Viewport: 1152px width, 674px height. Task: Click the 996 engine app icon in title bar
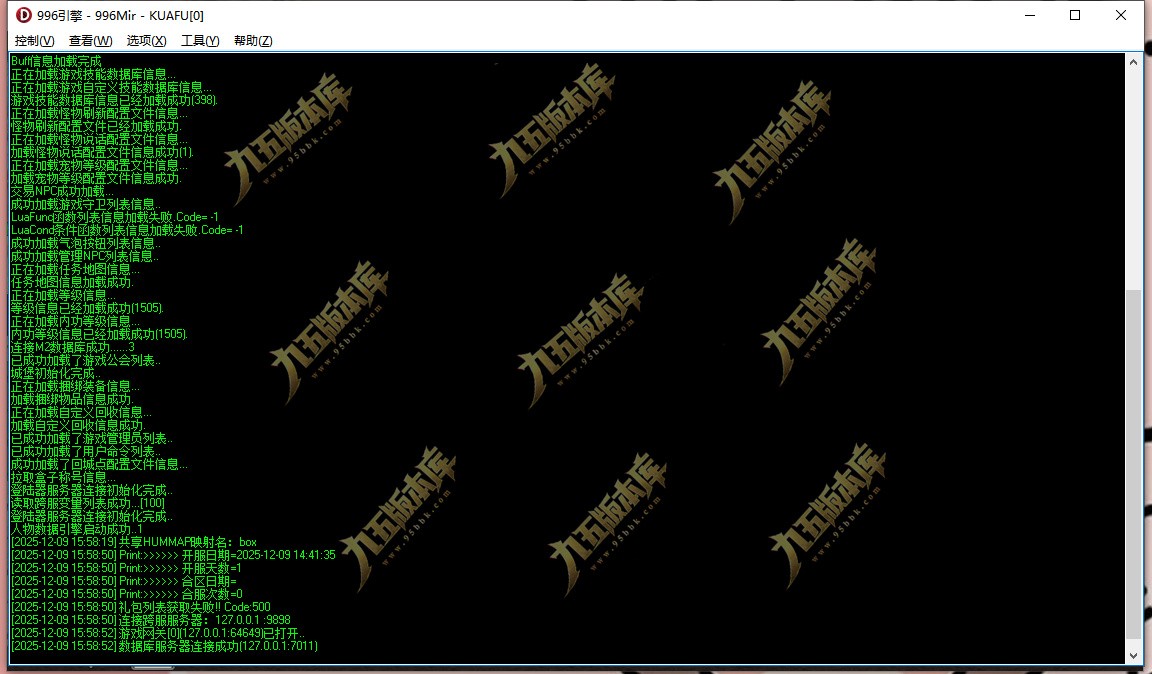tap(24, 15)
